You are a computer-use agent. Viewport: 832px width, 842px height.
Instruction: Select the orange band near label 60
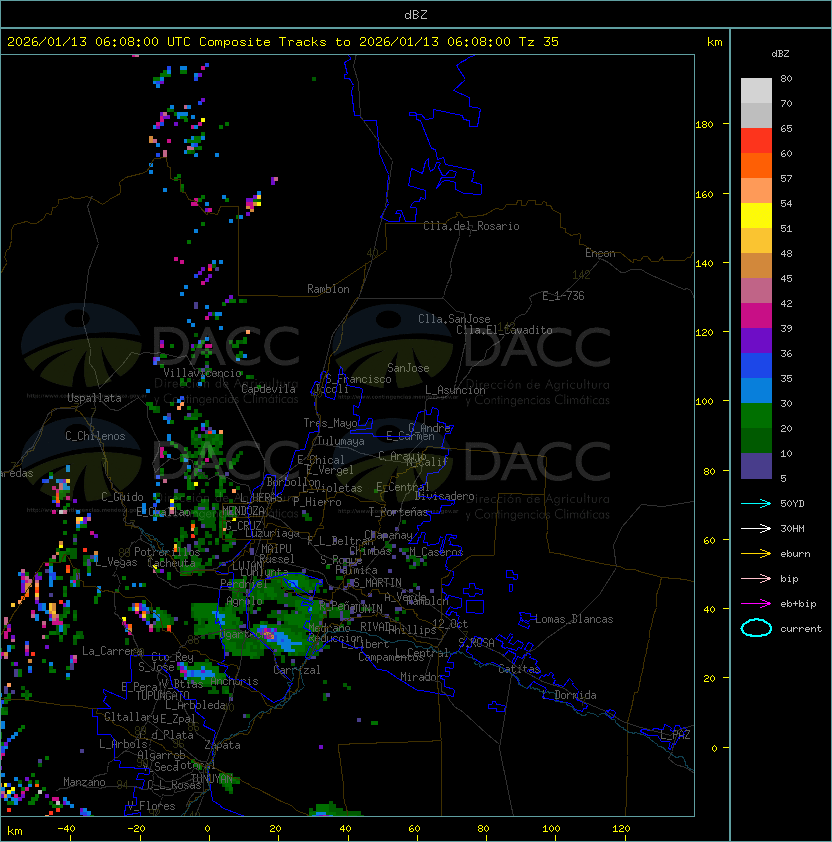pos(756,165)
